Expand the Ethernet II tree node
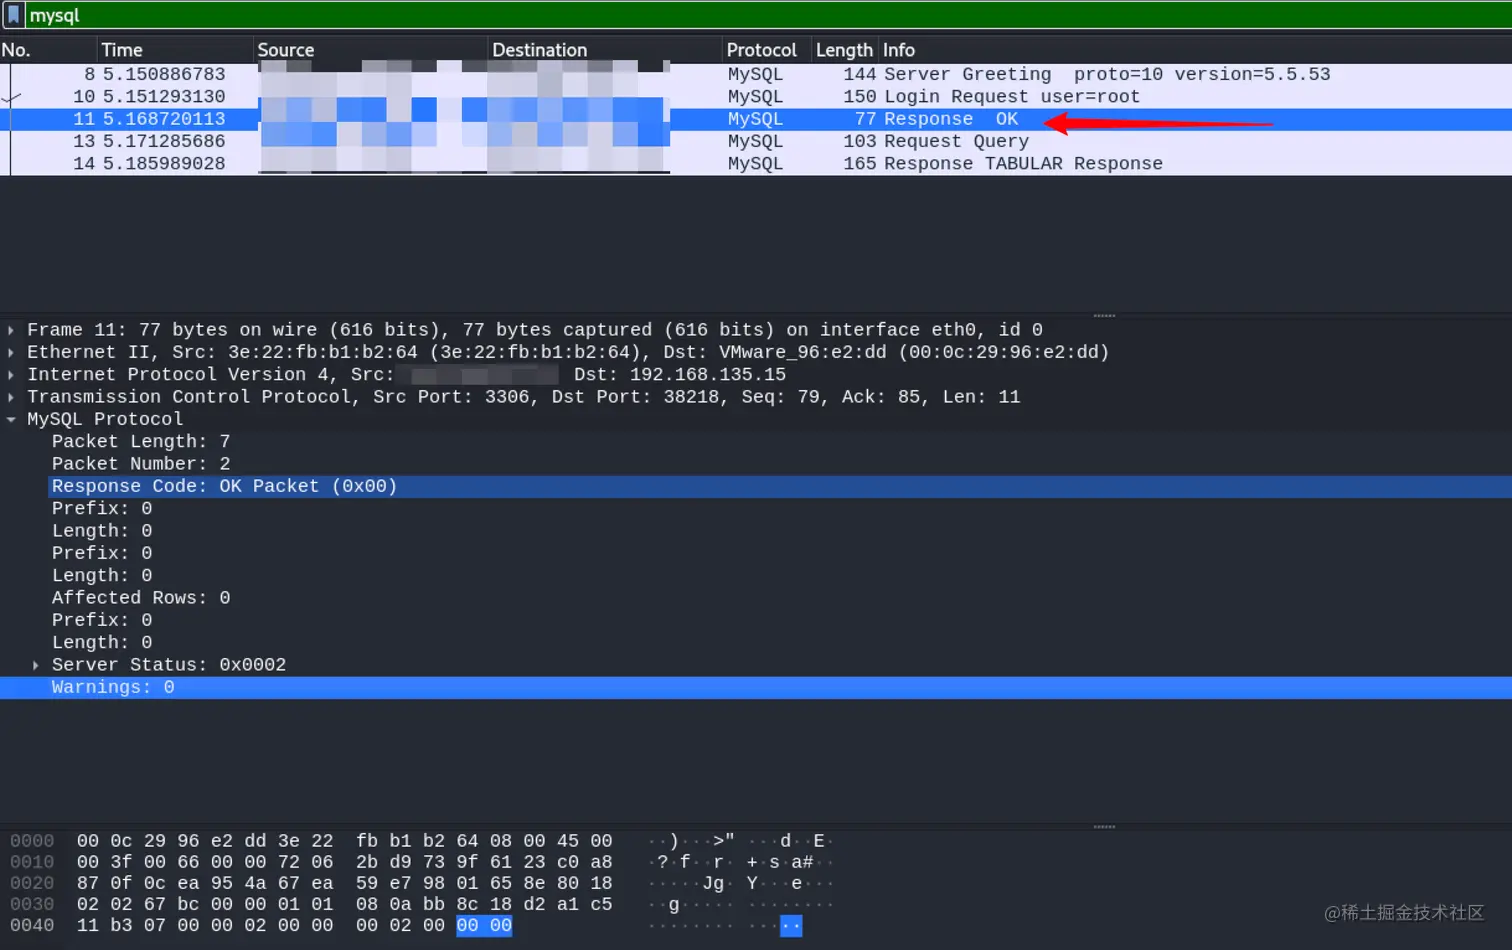 tap(11, 352)
